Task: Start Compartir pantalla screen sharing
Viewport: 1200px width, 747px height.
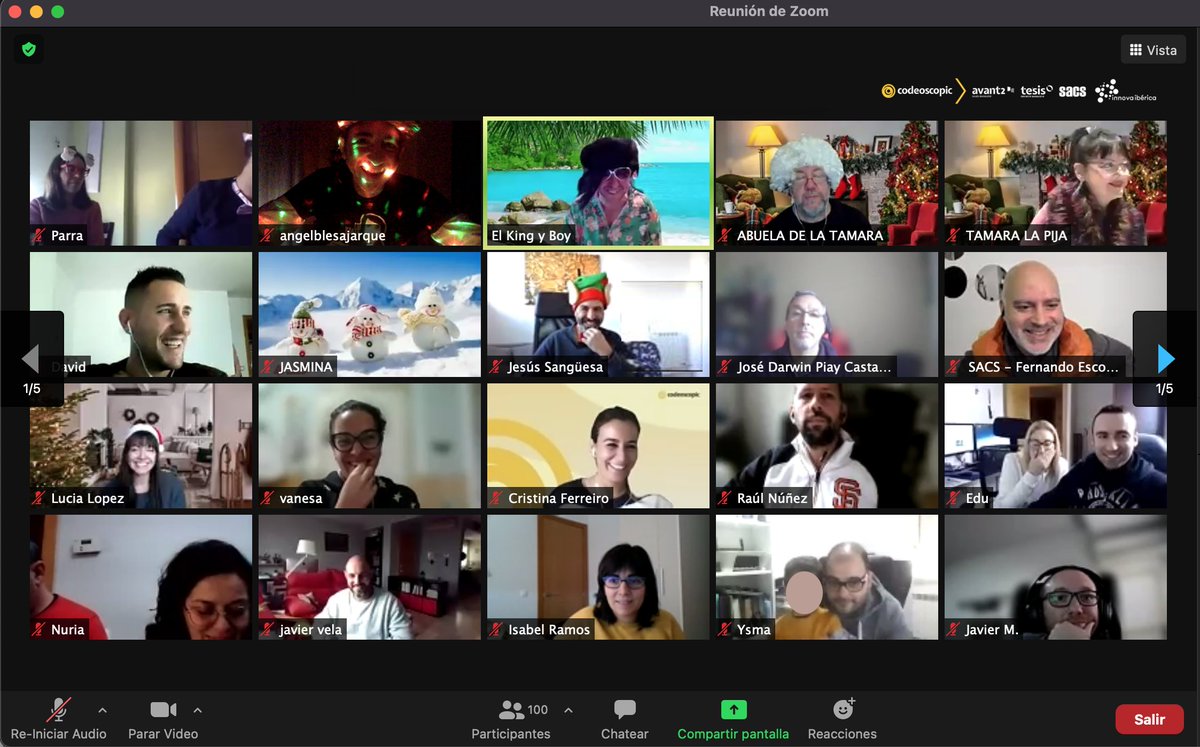Action: [733, 719]
